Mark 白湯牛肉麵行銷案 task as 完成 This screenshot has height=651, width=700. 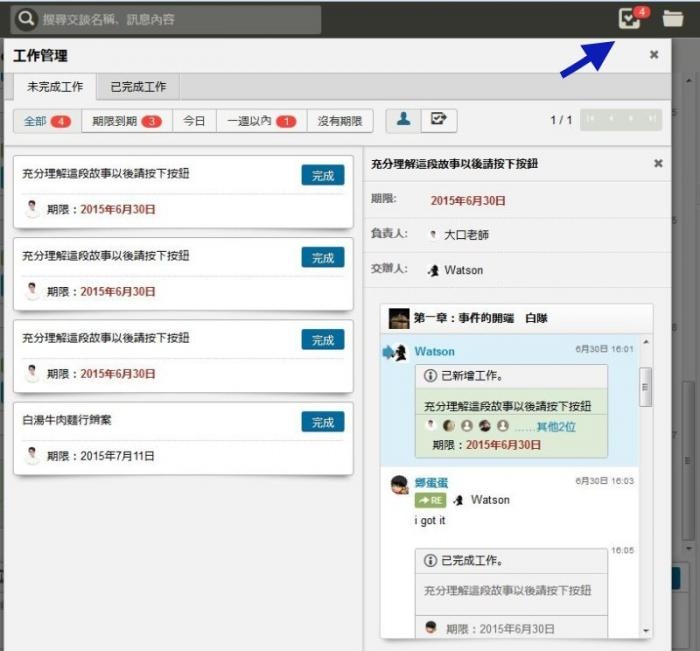323,421
